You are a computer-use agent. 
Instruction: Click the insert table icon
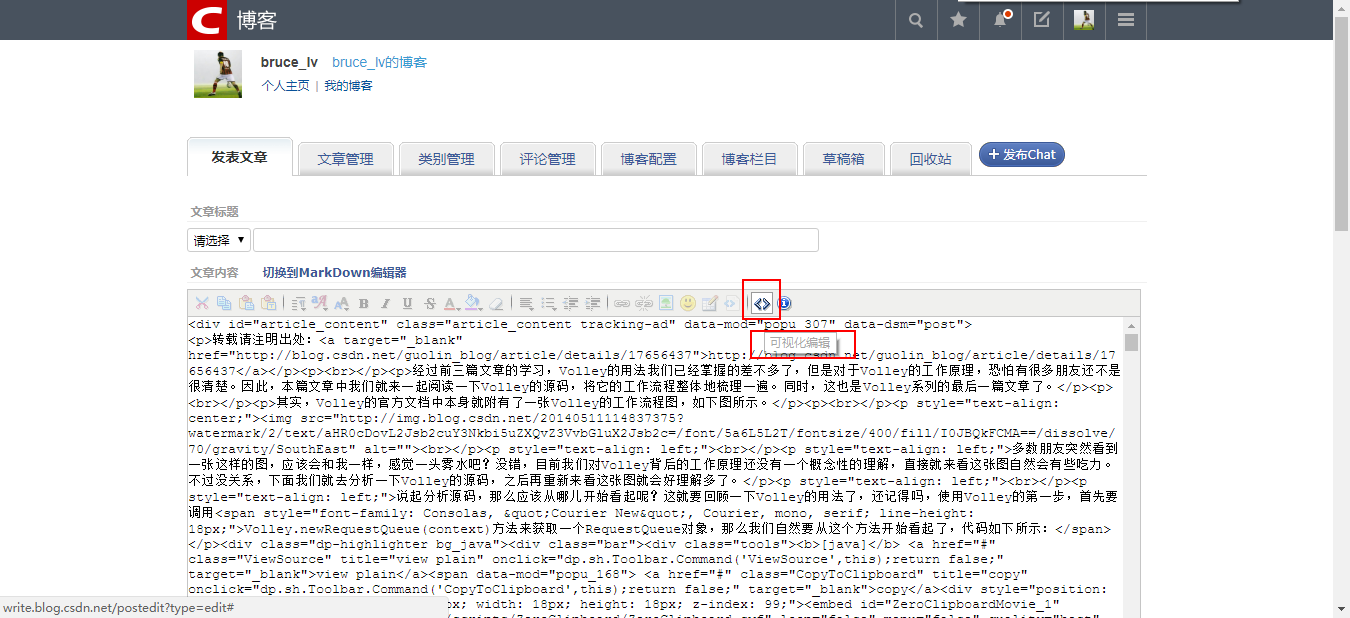pos(710,303)
